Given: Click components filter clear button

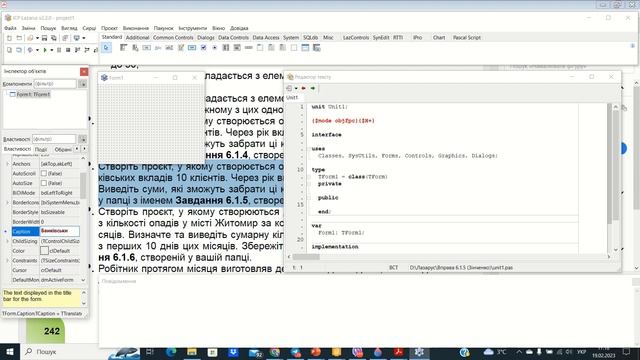Looking at the screenshot, I should [83, 84].
